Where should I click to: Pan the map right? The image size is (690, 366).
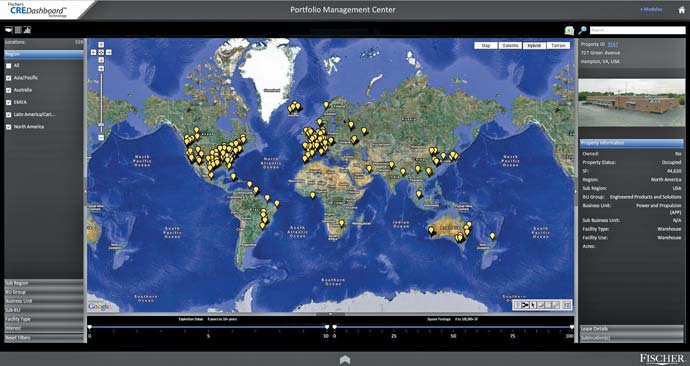[x=108, y=52]
